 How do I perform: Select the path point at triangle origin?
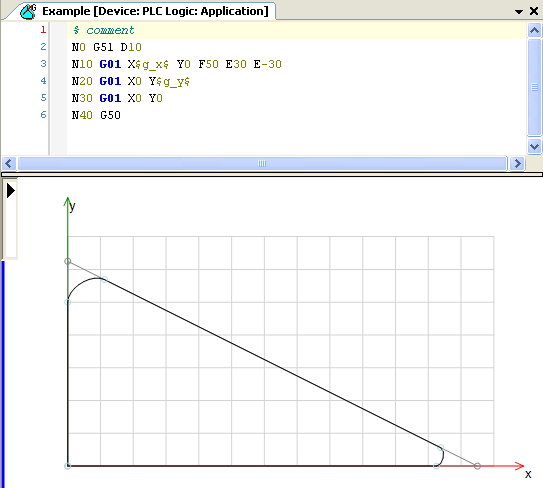point(68,466)
